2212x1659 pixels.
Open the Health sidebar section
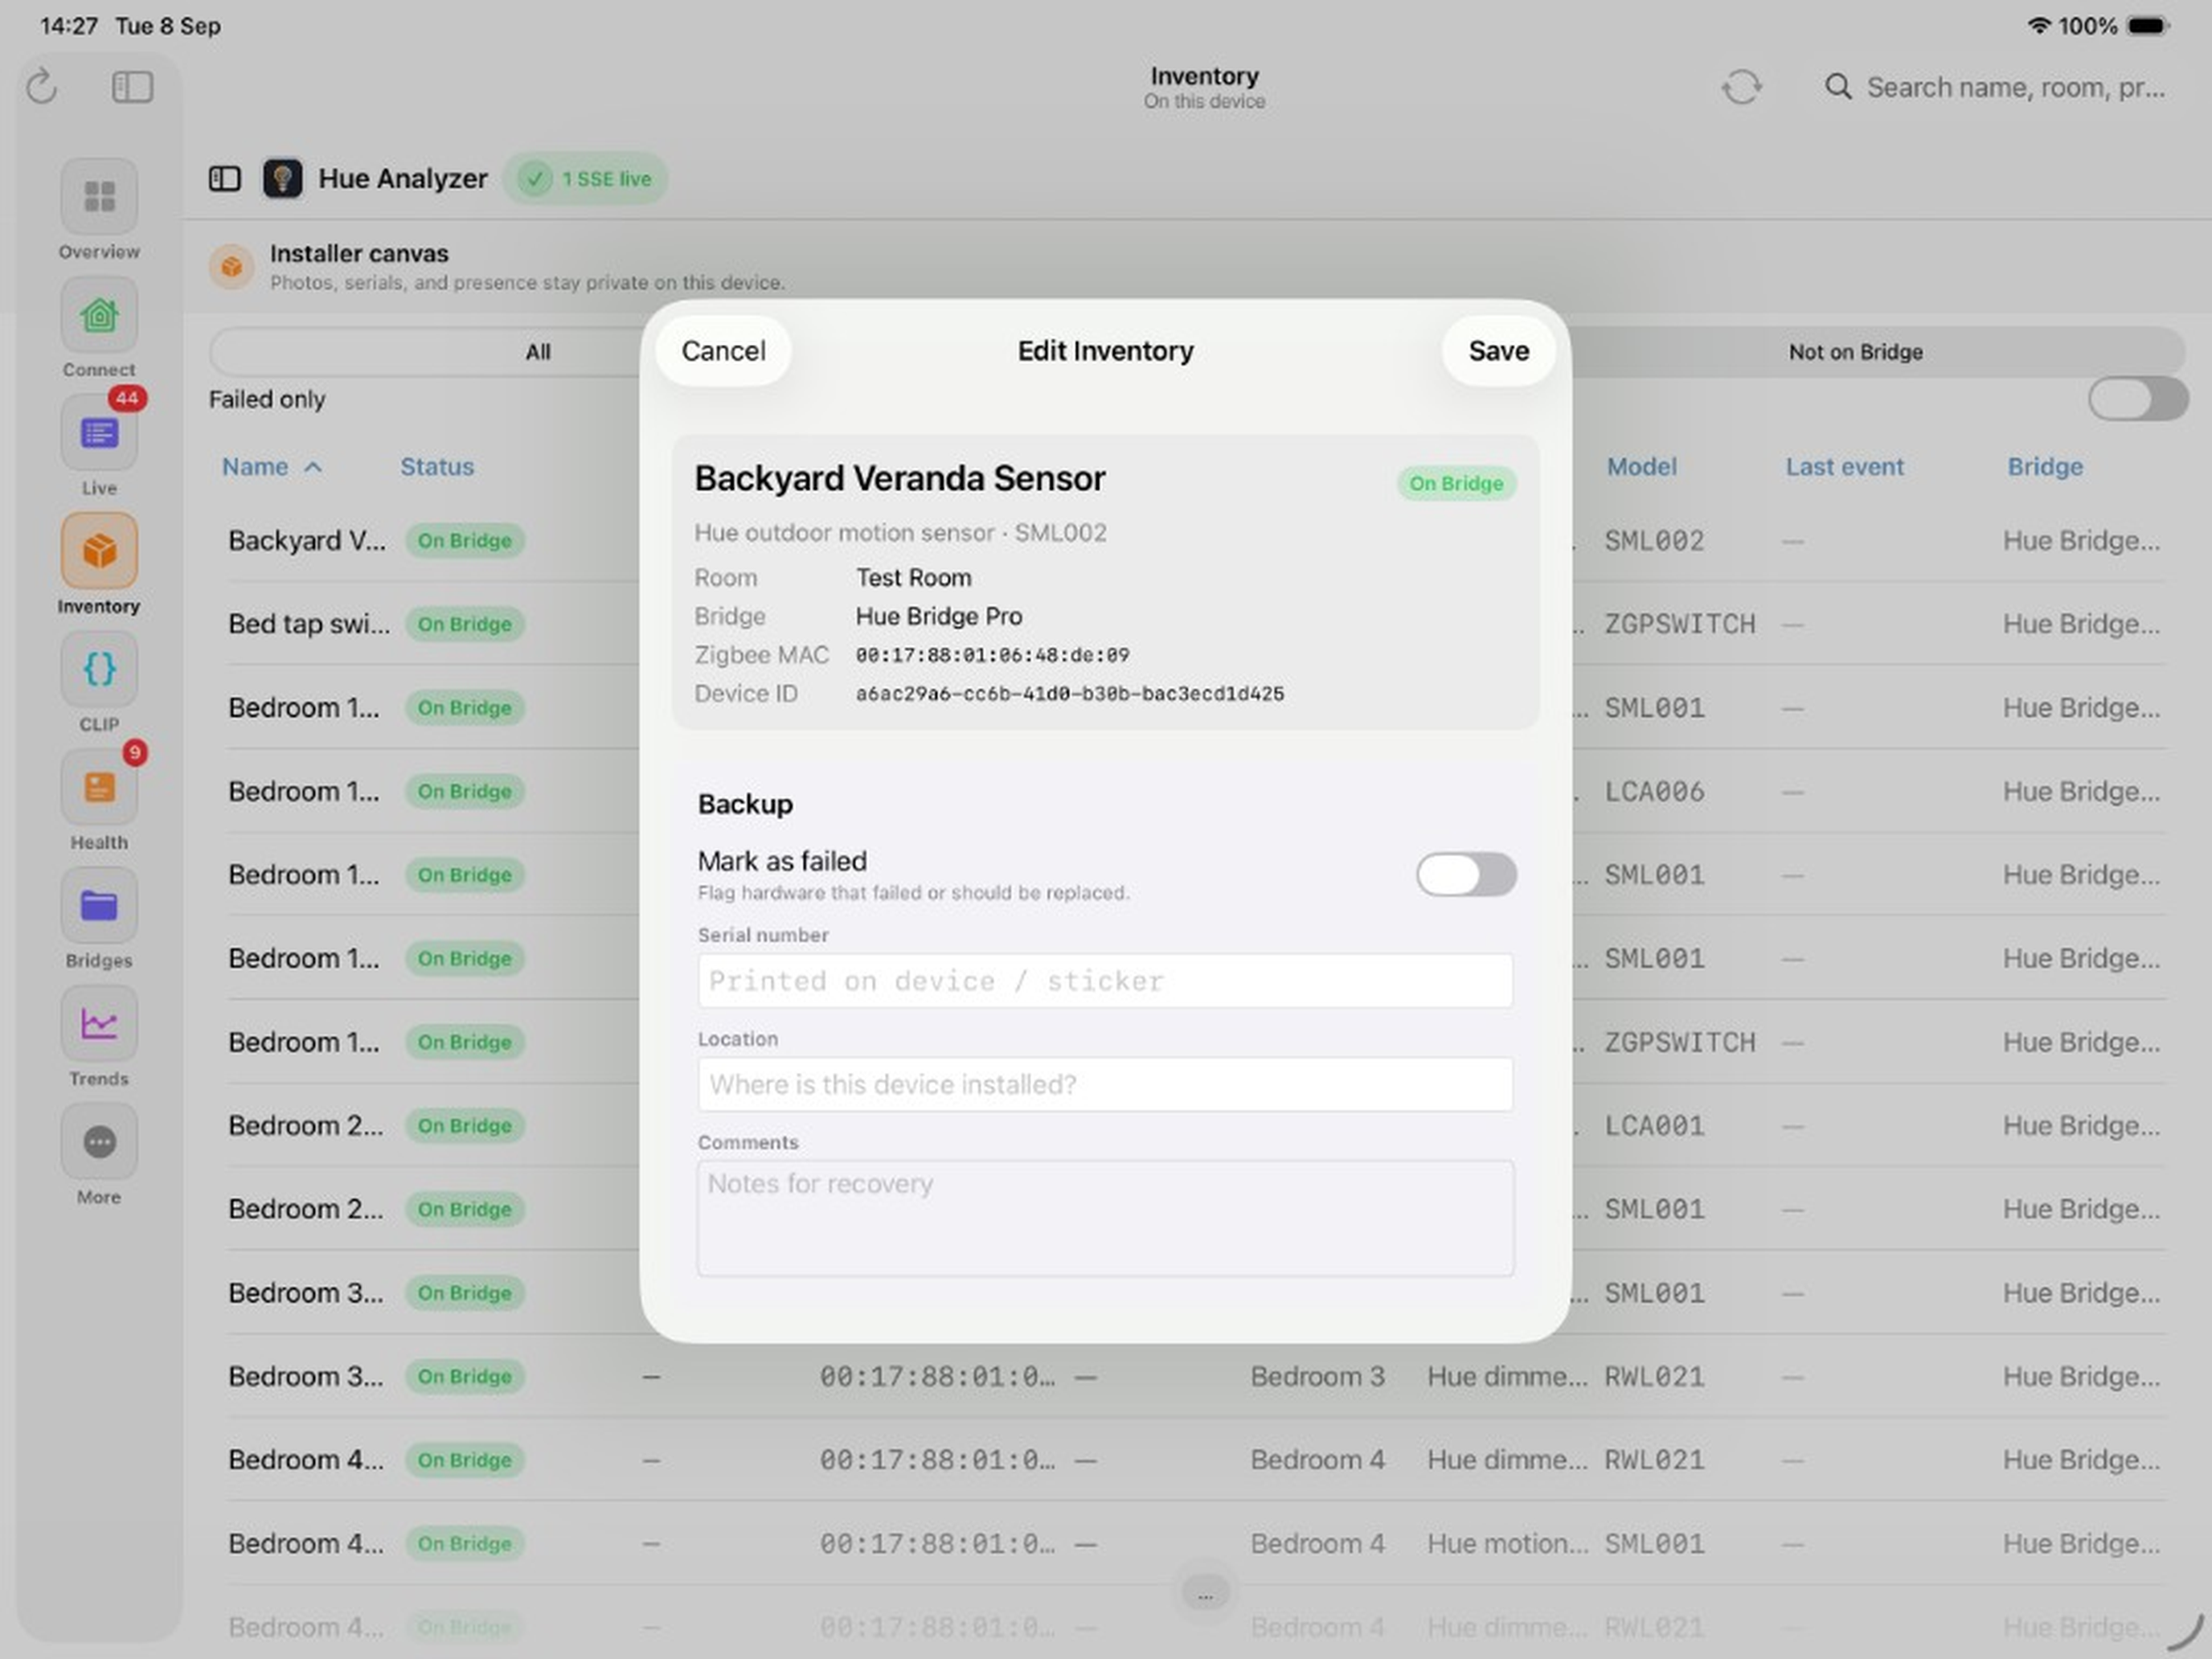[x=99, y=787]
